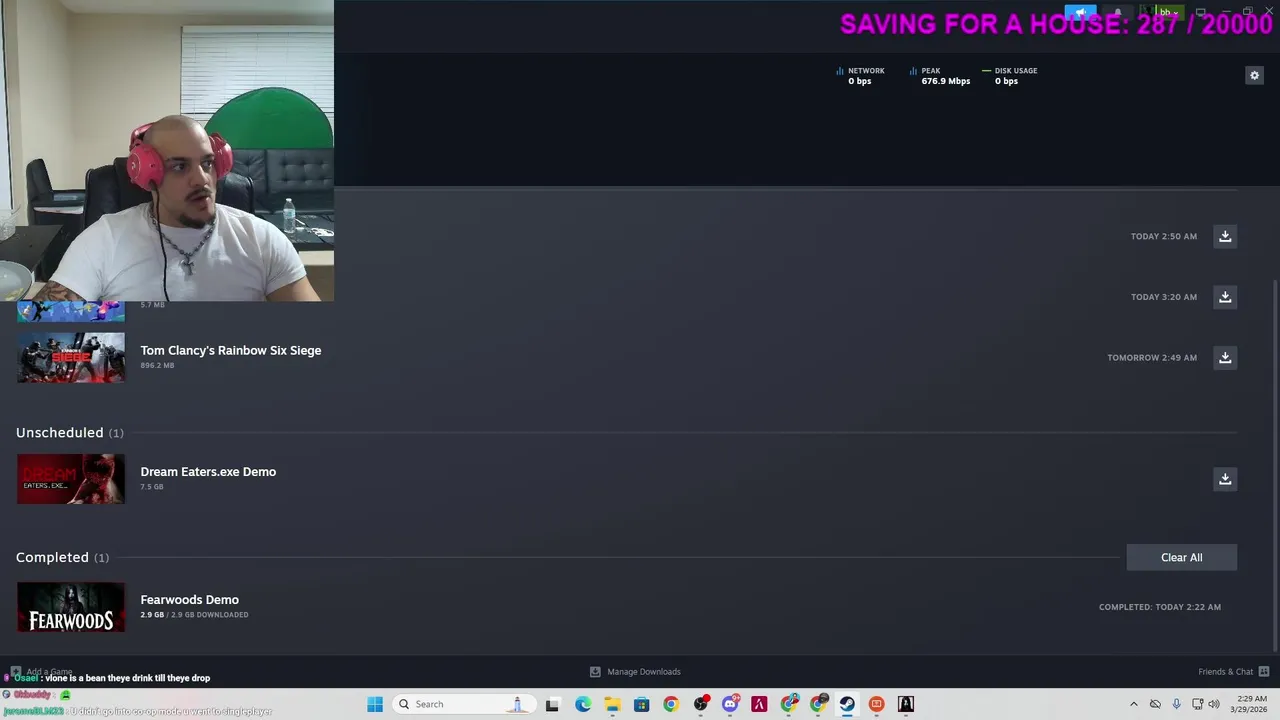This screenshot has height=720, width=1280.
Task: Click the Clear All button
Action: 1181,557
